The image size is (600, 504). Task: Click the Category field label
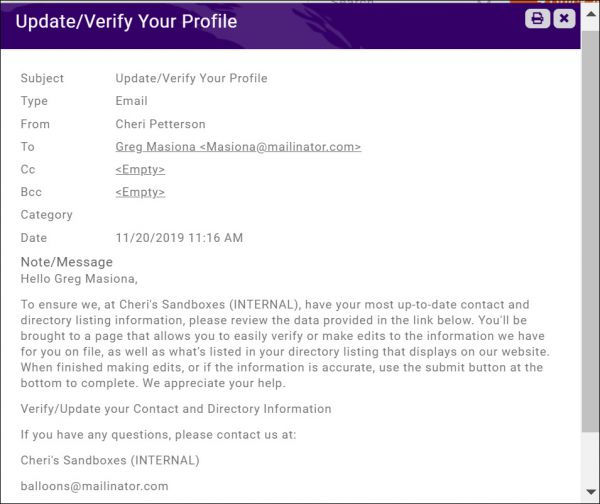tap(47, 215)
